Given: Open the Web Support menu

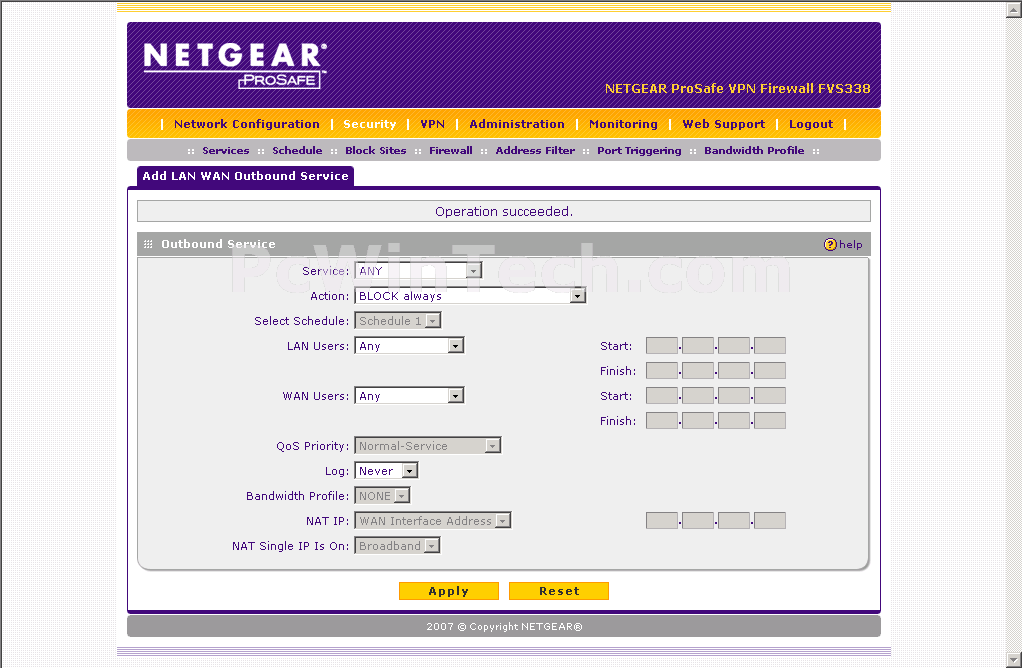Looking at the screenshot, I should tap(723, 124).
